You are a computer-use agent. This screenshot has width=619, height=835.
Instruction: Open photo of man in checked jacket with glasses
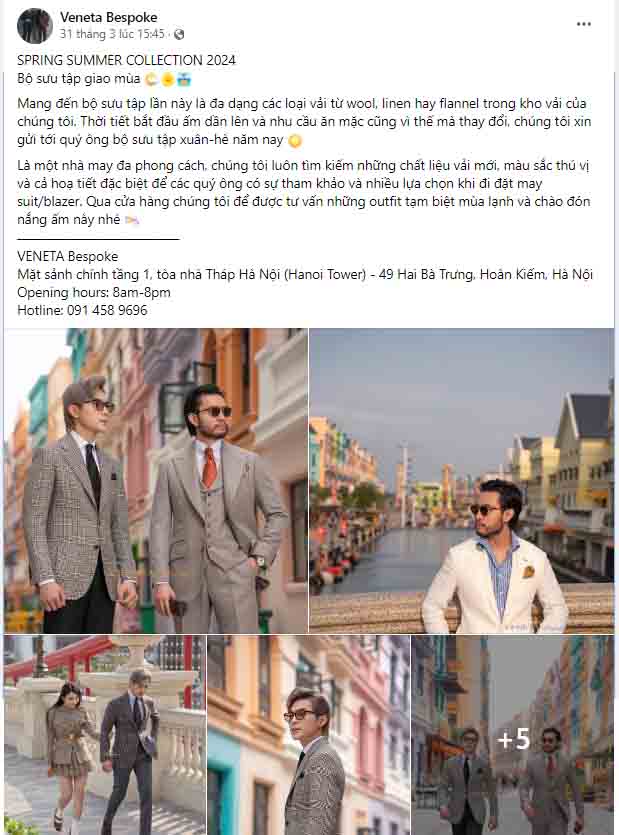tap(308, 734)
